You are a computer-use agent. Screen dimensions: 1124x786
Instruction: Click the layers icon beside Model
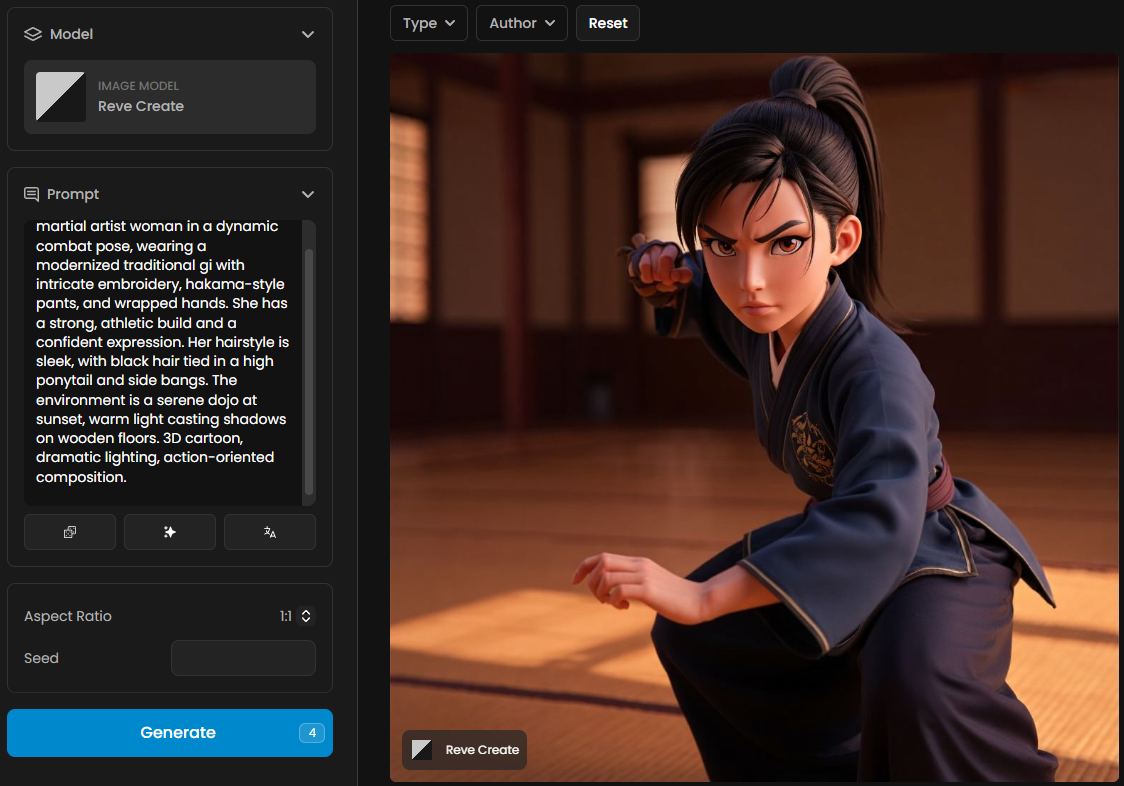(x=33, y=34)
